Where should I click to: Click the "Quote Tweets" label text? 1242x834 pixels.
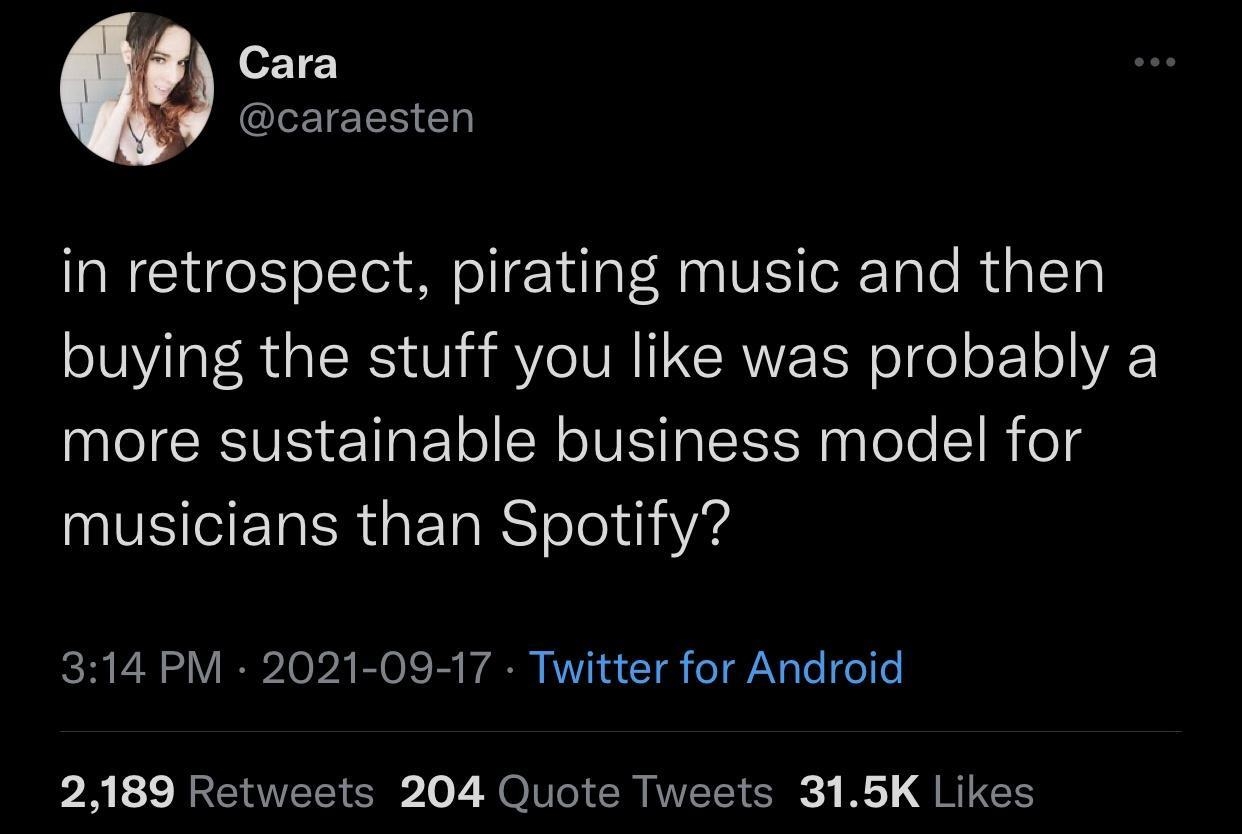(635, 792)
